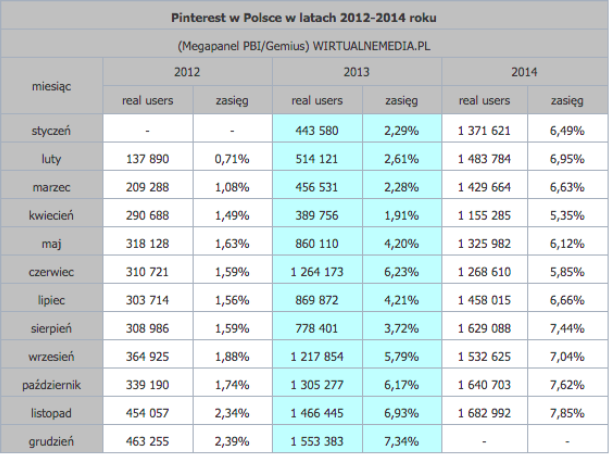Click the table title 'Pinterest w Polsce w latach 2012-2014 roku'

pos(304,18)
